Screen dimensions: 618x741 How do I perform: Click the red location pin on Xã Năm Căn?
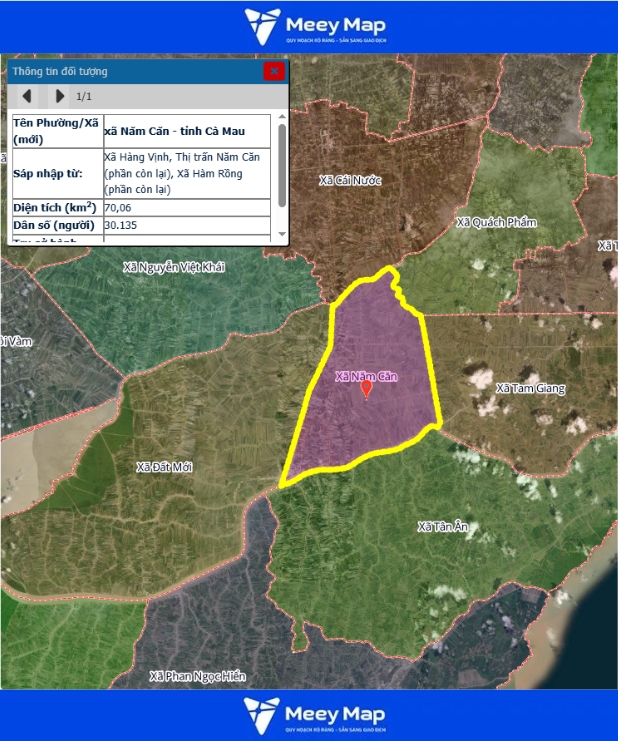pyautogui.click(x=366, y=389)
